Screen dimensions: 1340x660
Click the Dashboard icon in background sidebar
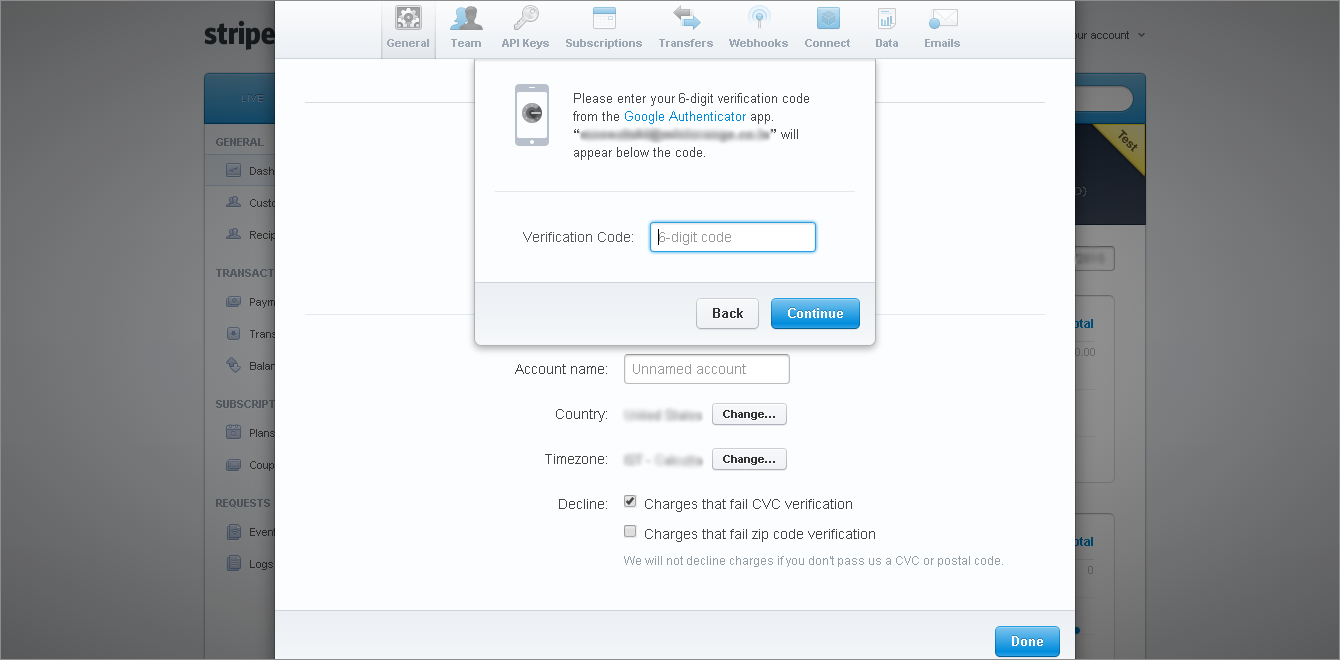[x=233, y=171]
